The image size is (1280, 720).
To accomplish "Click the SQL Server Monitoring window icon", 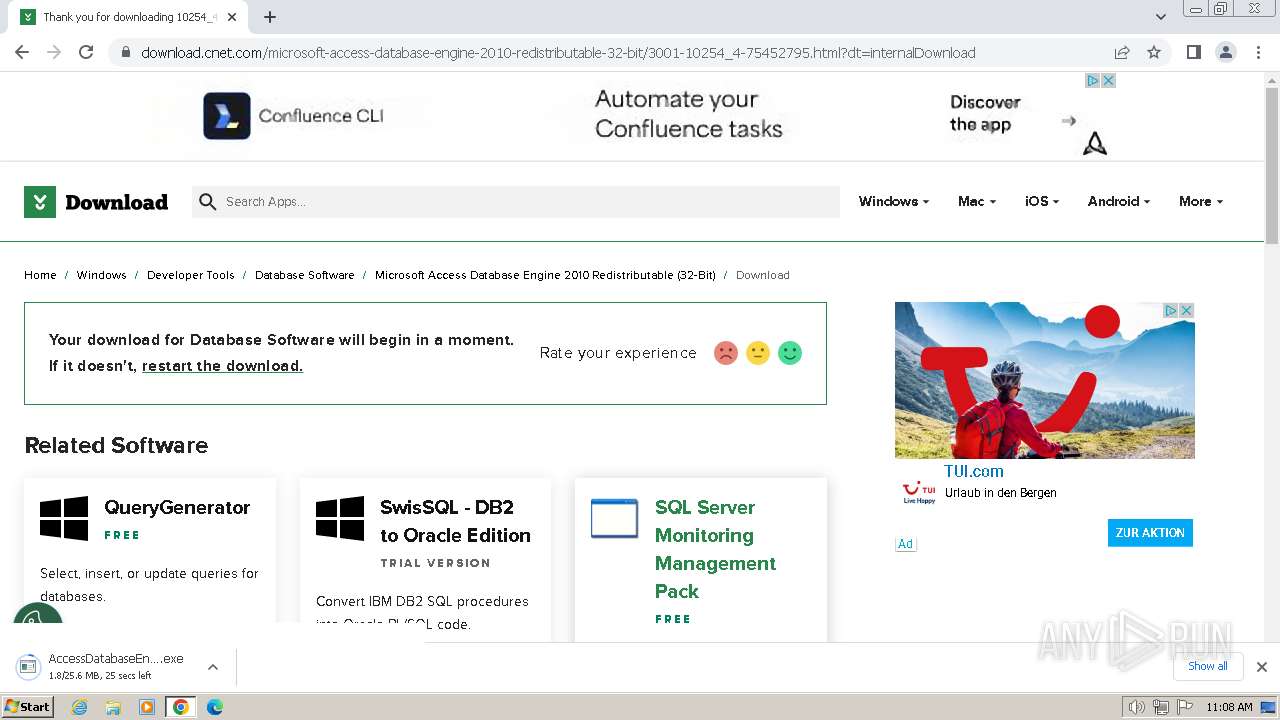I will click(x=614, y=518).
